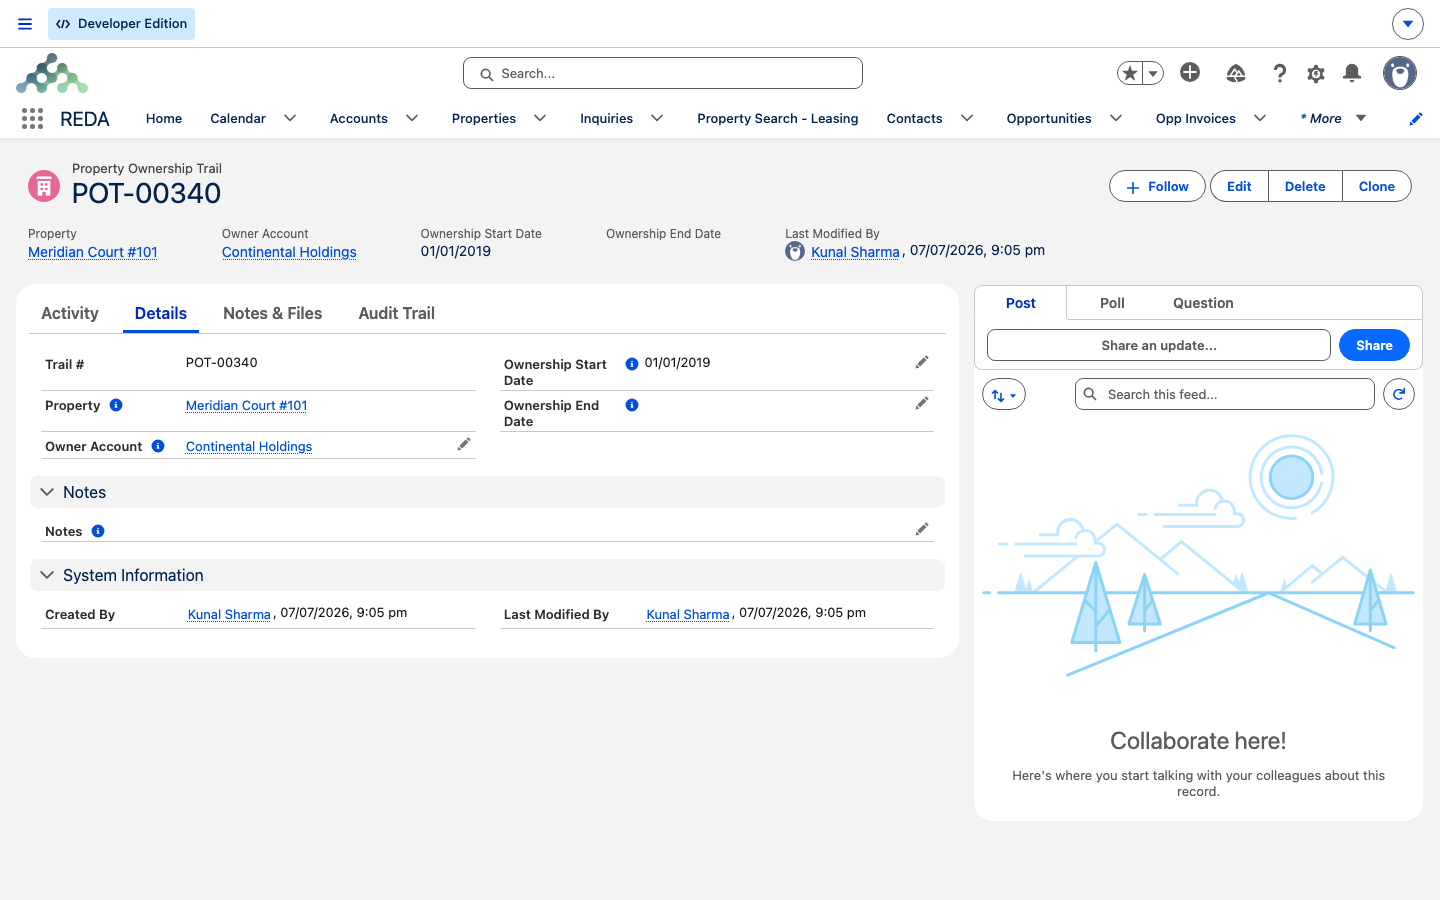Expand the More navigation menu
The width and height of the screenshot is (1440, 900).
[x=1334, y=118]
